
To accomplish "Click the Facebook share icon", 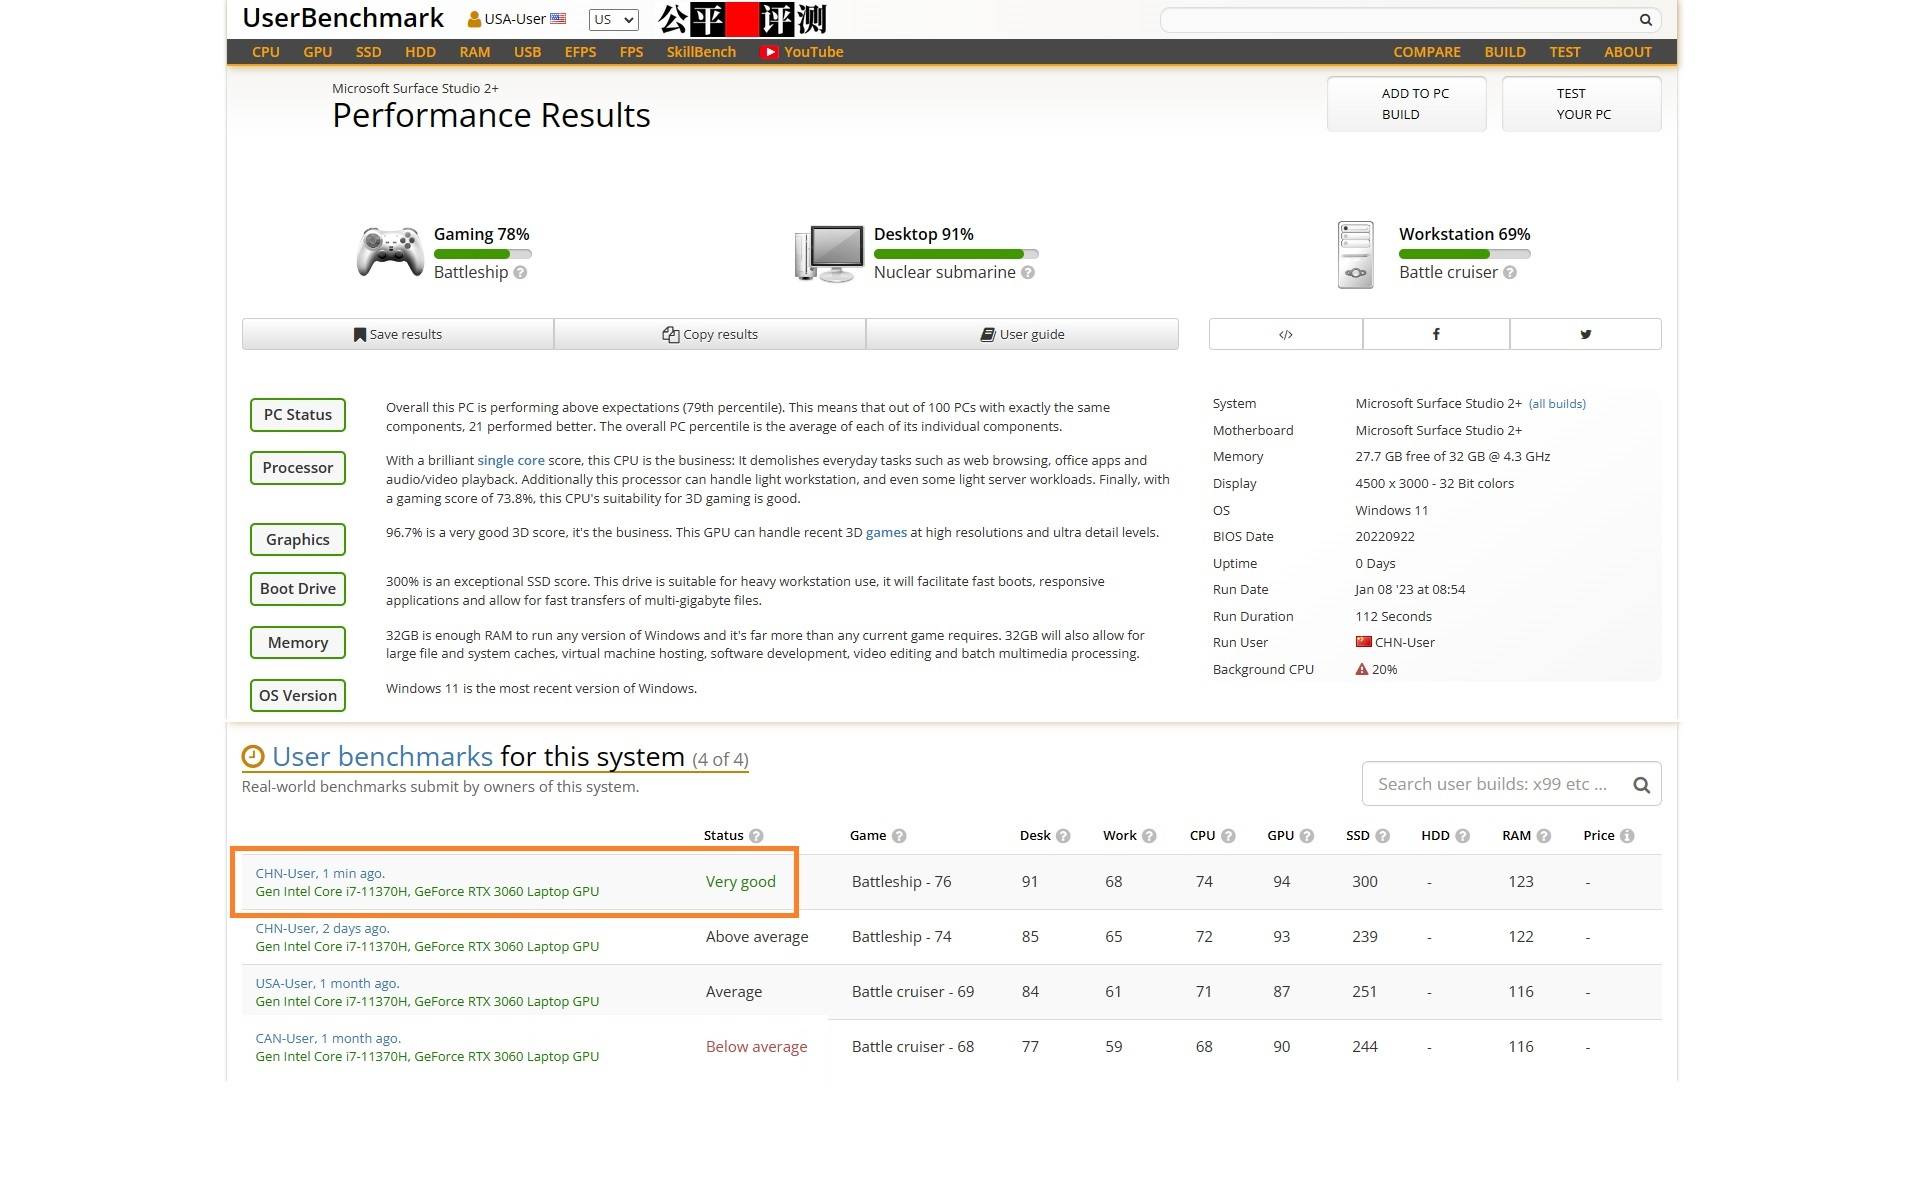I will (1435, 334).
